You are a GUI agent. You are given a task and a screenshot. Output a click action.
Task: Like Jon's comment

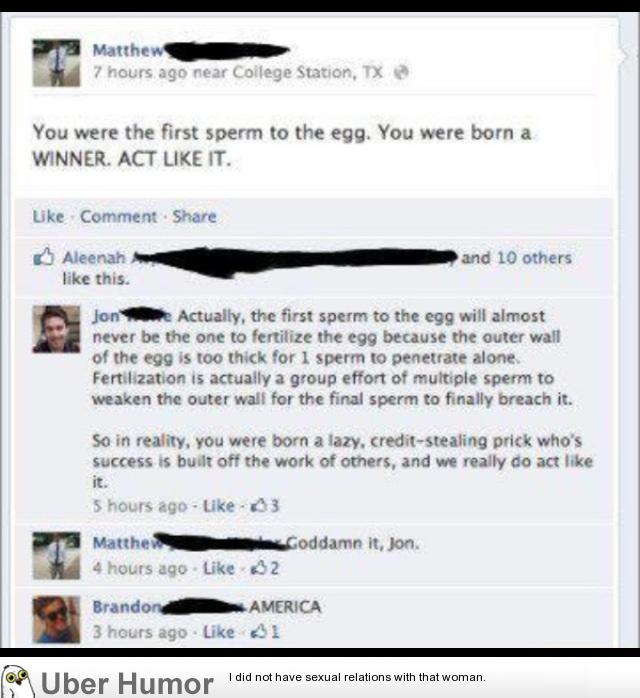pos(219,506)
